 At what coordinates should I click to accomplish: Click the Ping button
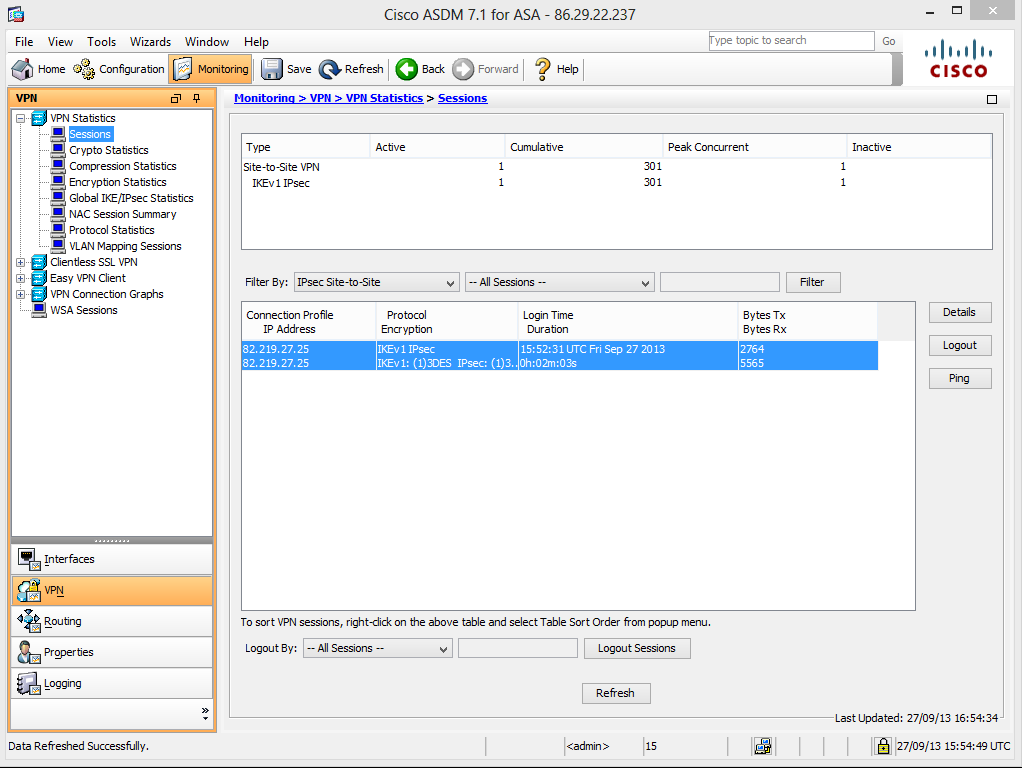click(960, 378)
